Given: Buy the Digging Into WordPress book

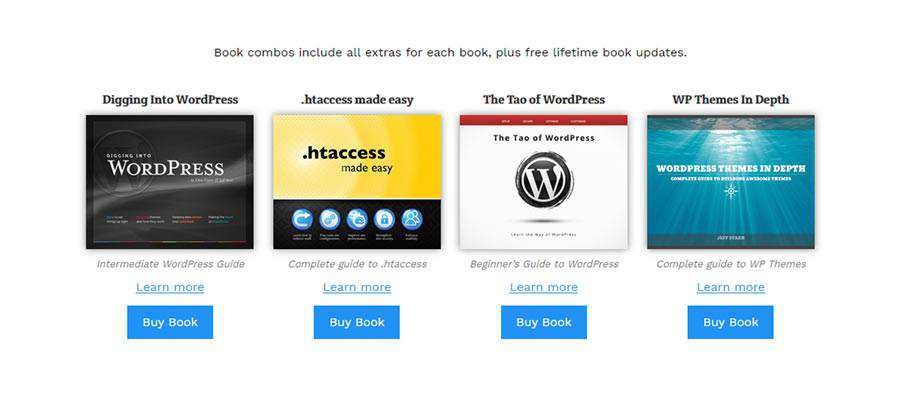Looking at the screenshot, I should 170,322.
